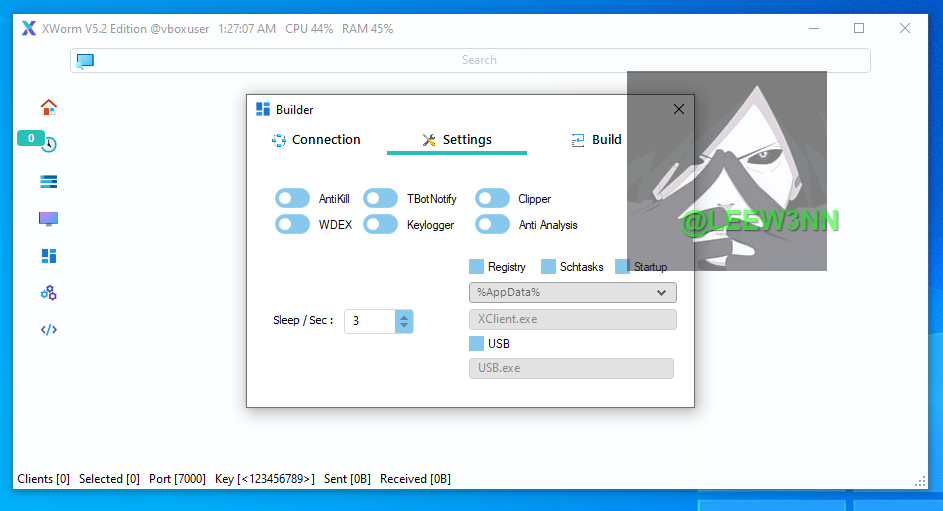This screenshot has height=511, width=943.
Task: Click the code brackets icon in sidebar
Action: tap(48, 330)
